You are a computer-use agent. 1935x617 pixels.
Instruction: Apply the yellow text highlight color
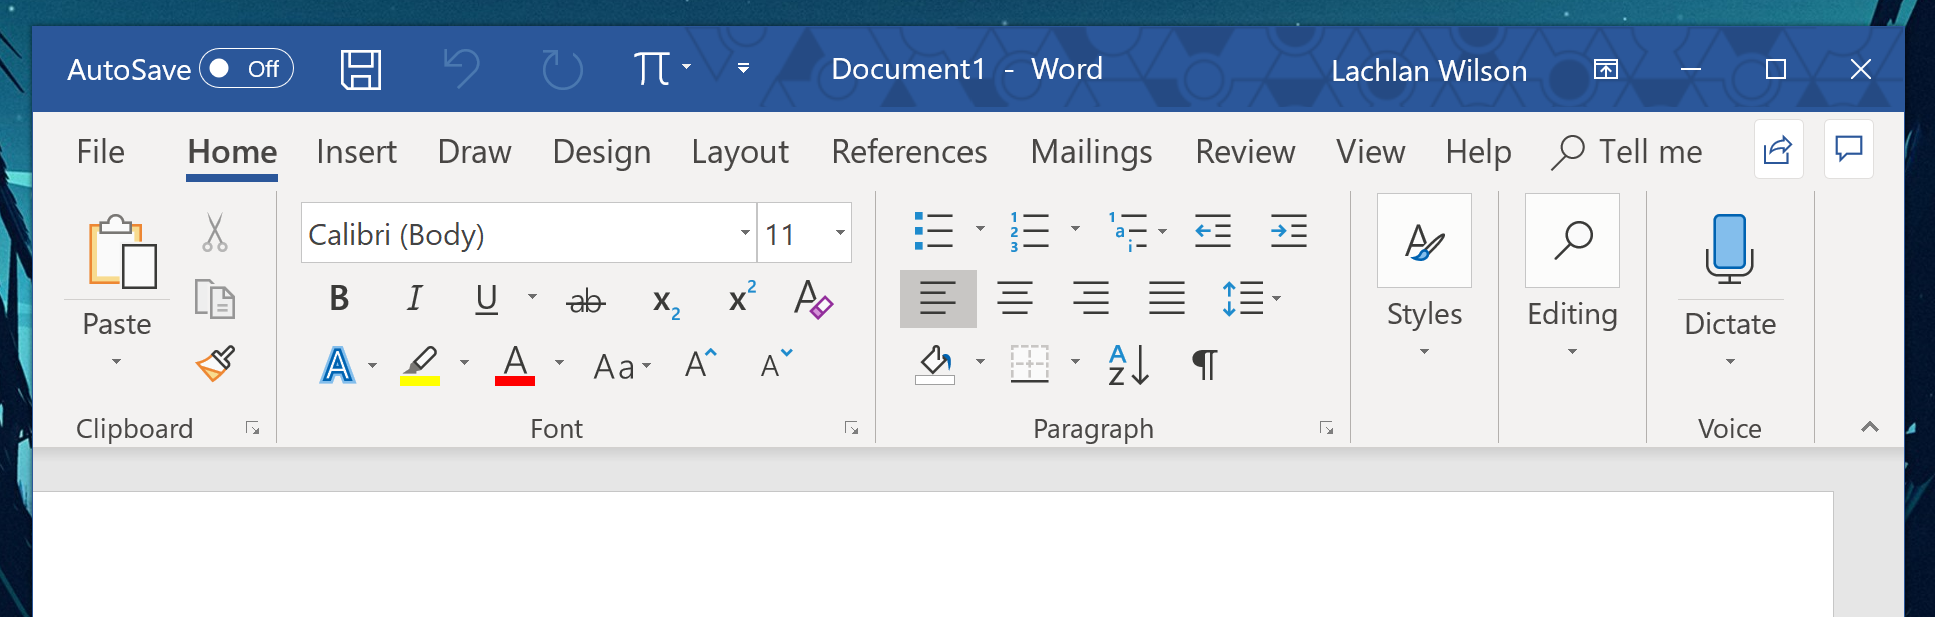[420, 365]
